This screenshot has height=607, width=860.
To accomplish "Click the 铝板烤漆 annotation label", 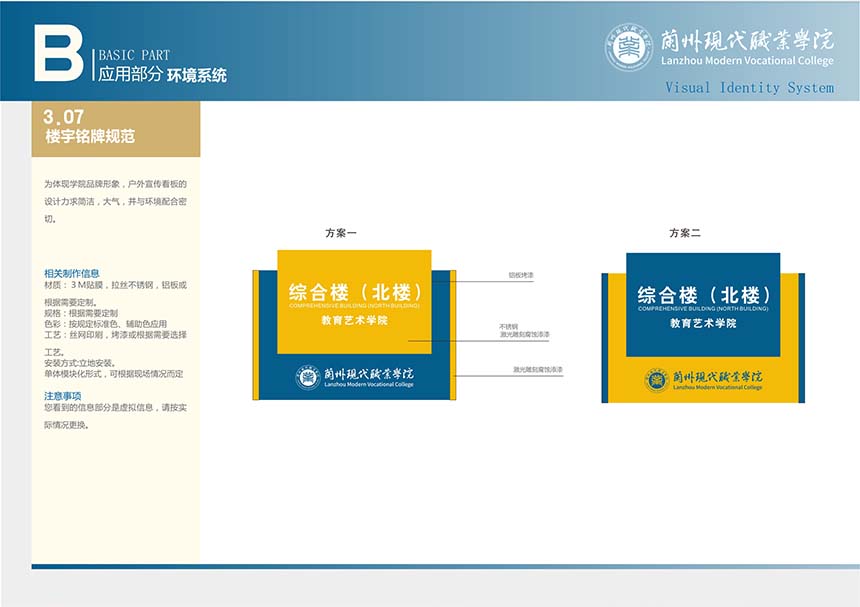I will point(522,273).
